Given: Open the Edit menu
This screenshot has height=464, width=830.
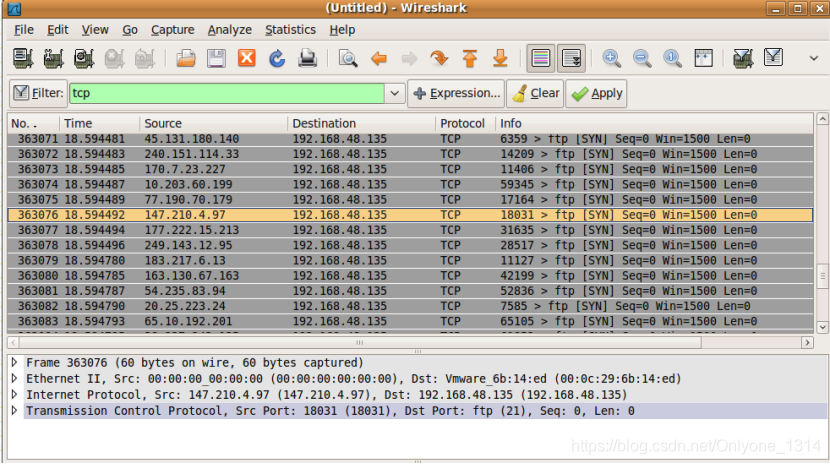Looking at the screenshot, I should 58,30.
